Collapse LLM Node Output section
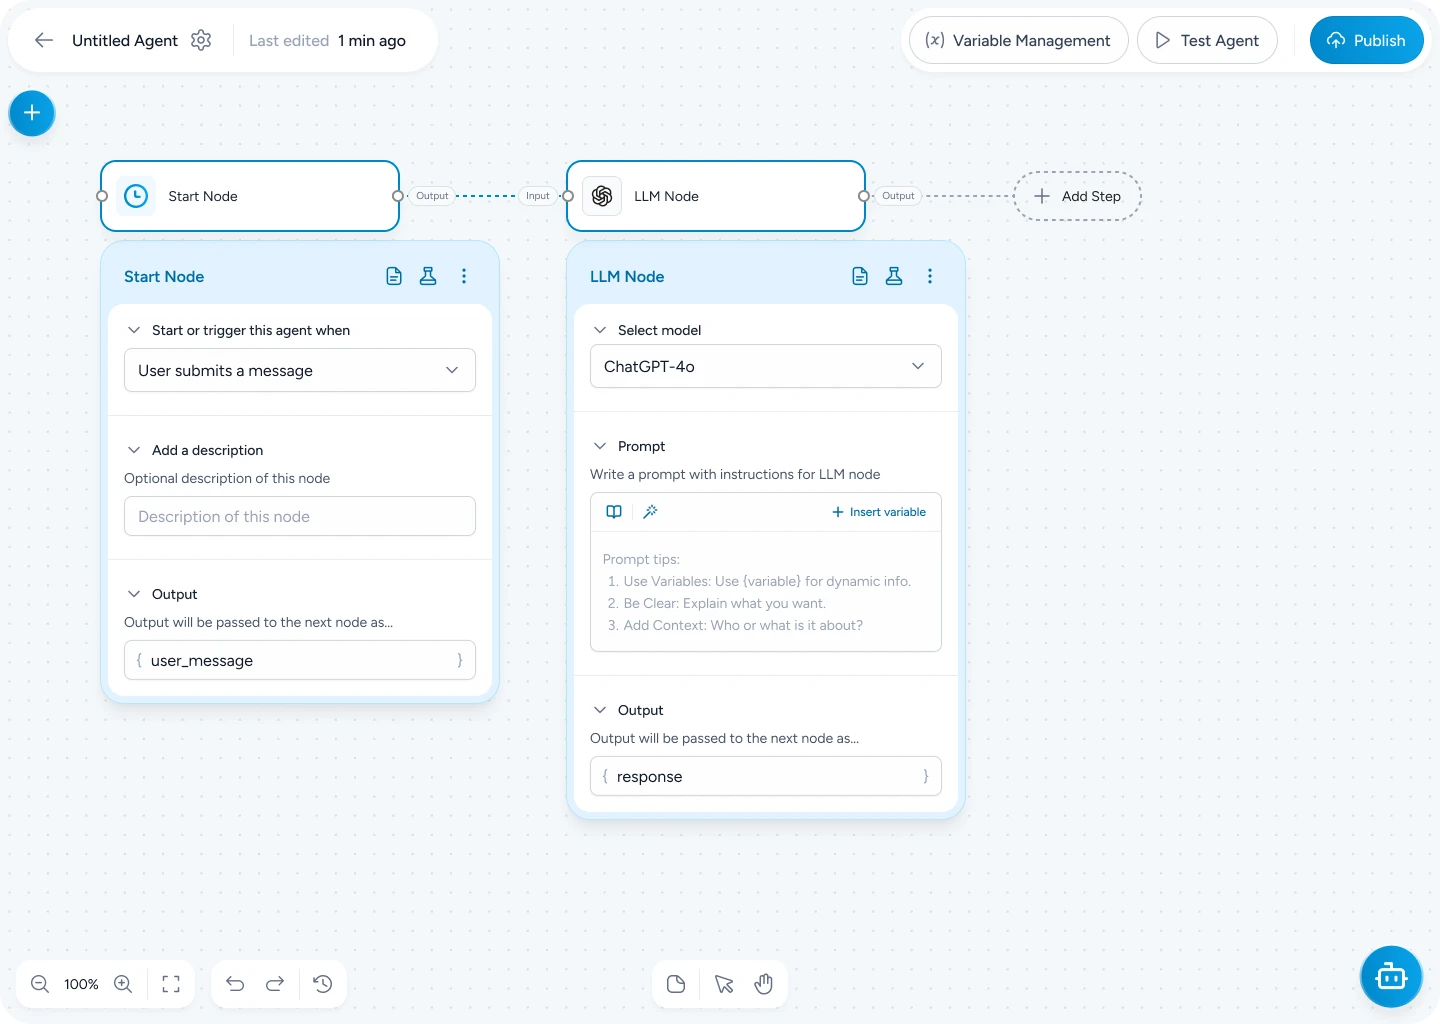Viewport: 1440px width, 1024px height. (600, 710)
